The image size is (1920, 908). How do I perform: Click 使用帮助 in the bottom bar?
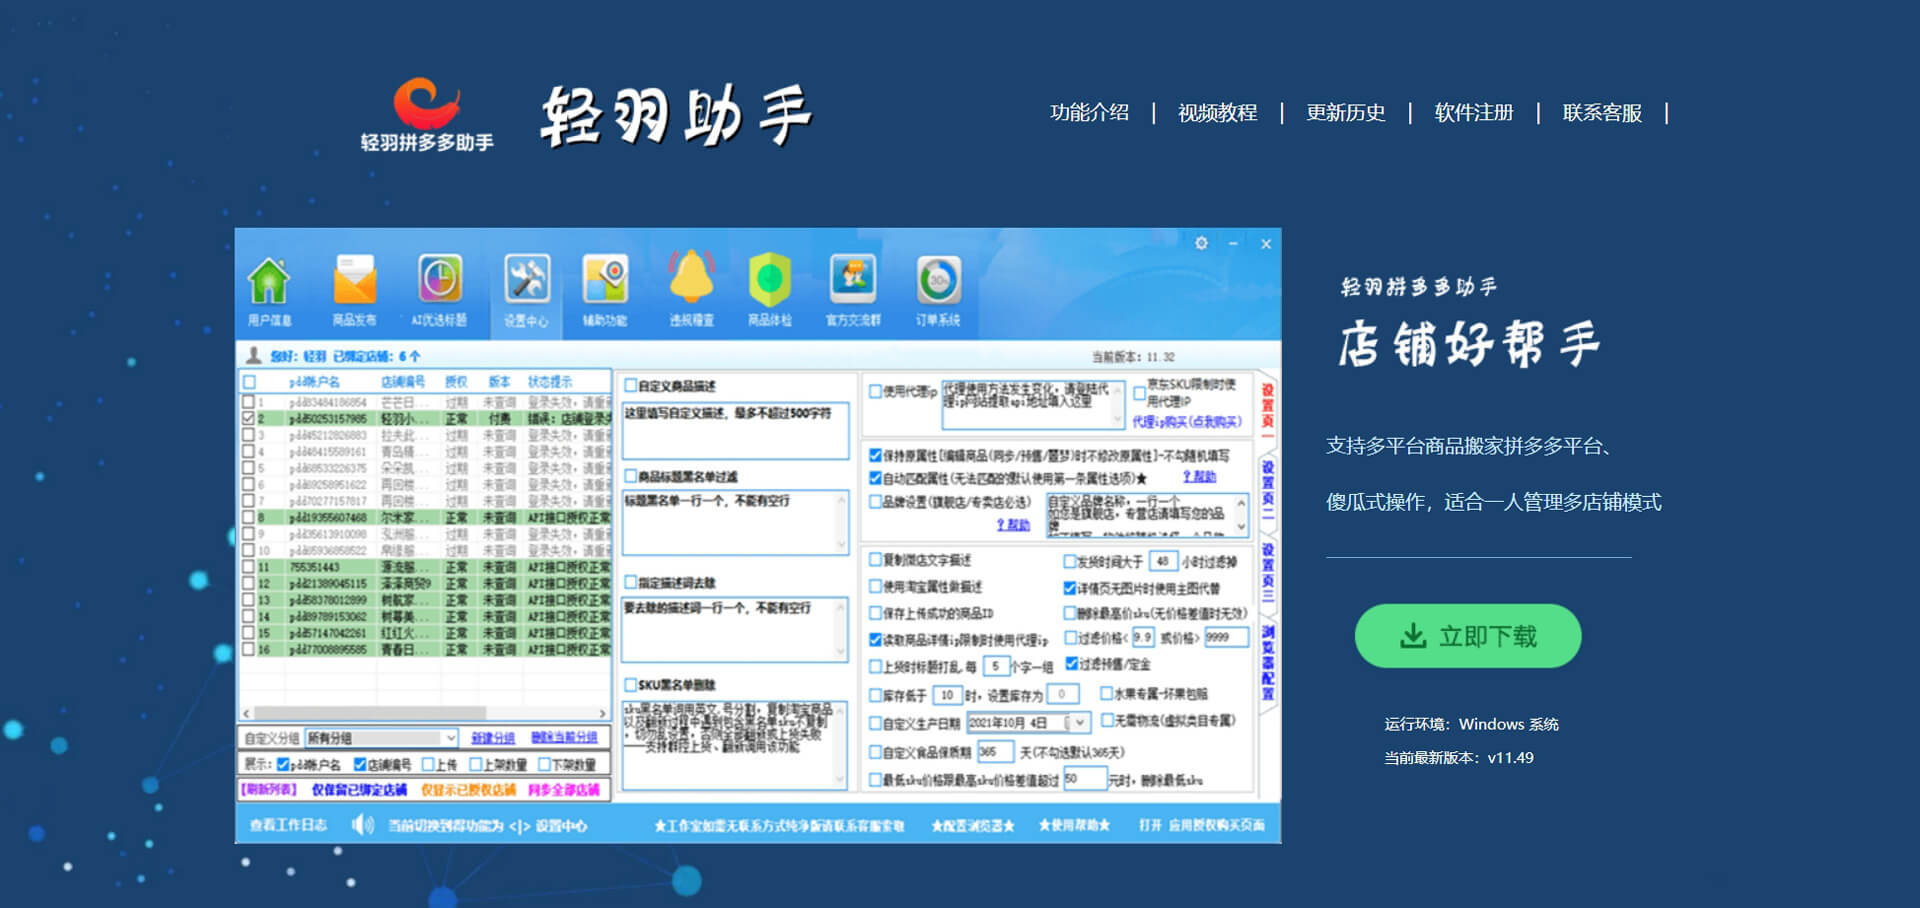coord(1074,825)
